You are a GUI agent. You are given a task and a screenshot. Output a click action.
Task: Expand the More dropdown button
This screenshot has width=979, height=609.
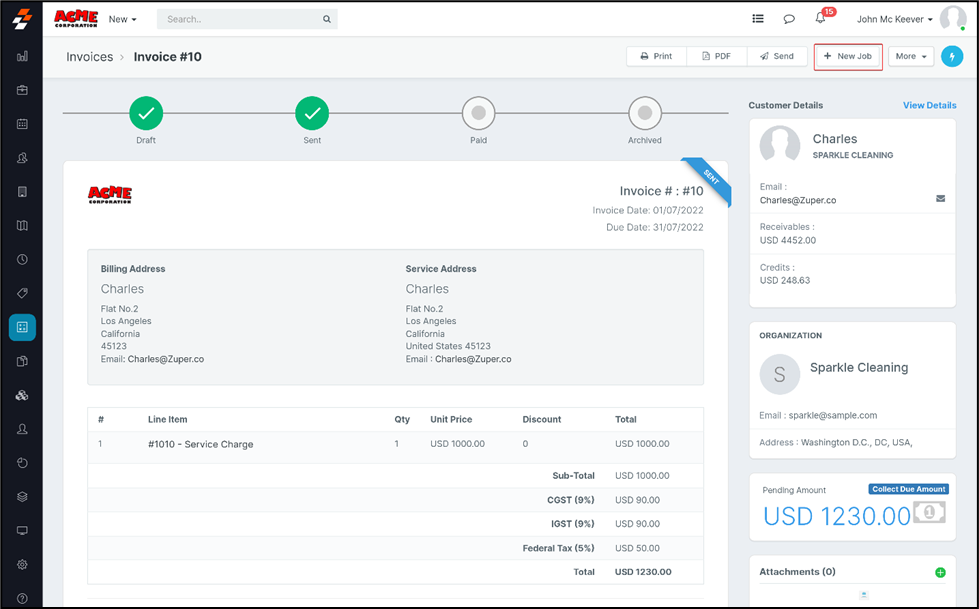click(x=910, y=57)
